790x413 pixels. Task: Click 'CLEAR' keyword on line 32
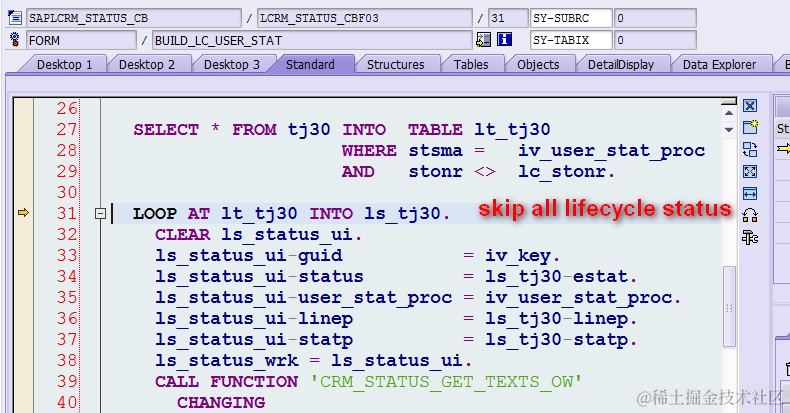tap(182, 235)
